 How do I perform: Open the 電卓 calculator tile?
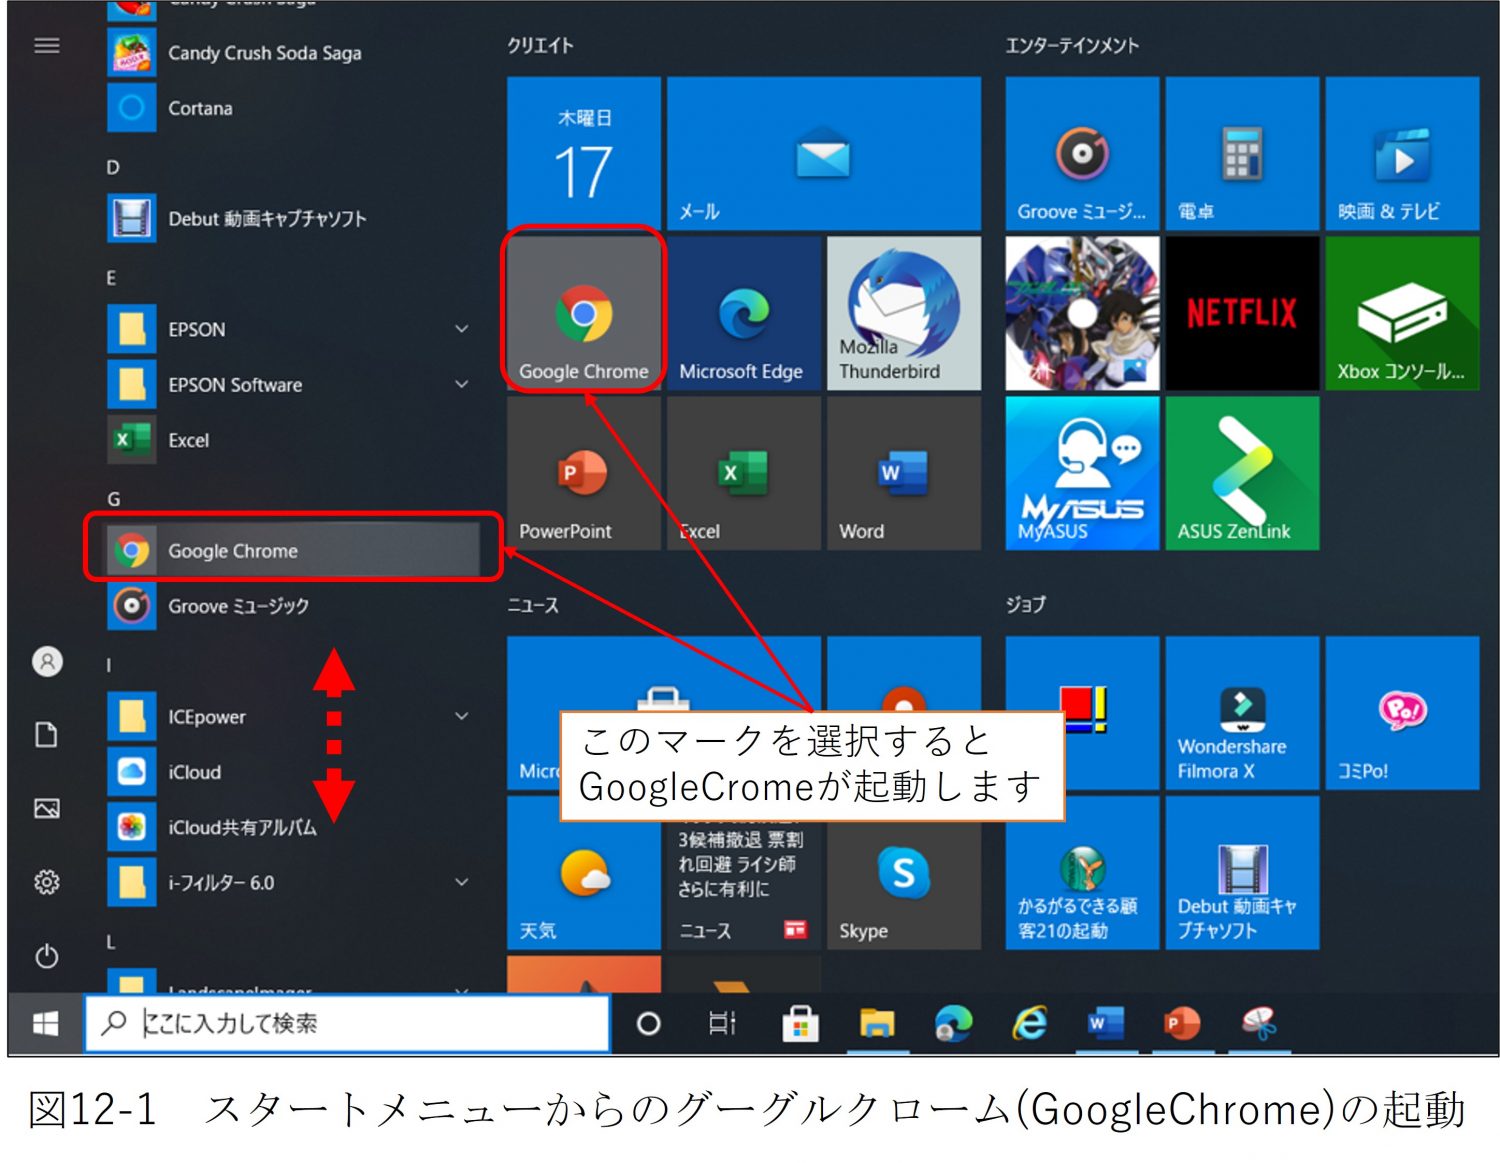click(x=1242, y=153)
